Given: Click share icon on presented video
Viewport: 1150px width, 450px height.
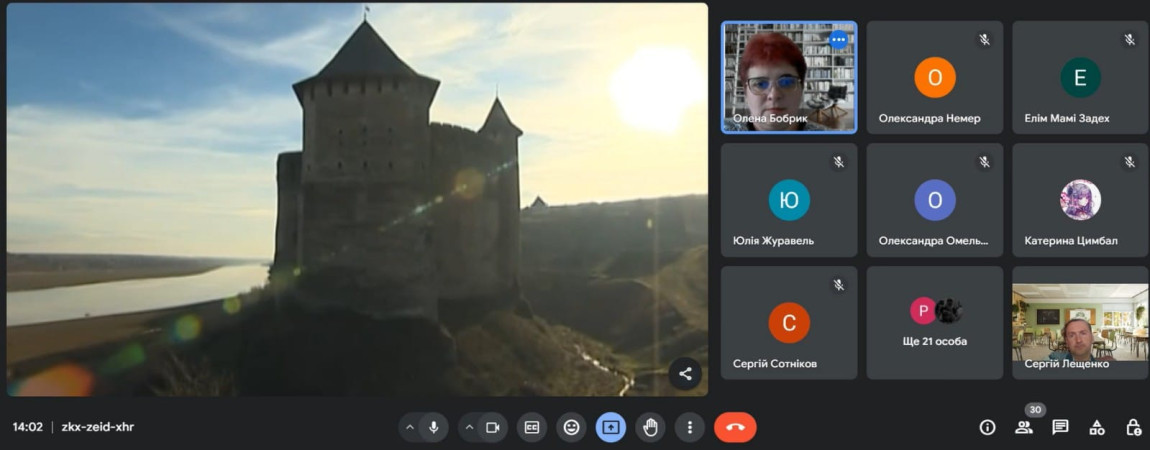Looking at the screenshot, I should pyautogui.click(x=685, y=374).
